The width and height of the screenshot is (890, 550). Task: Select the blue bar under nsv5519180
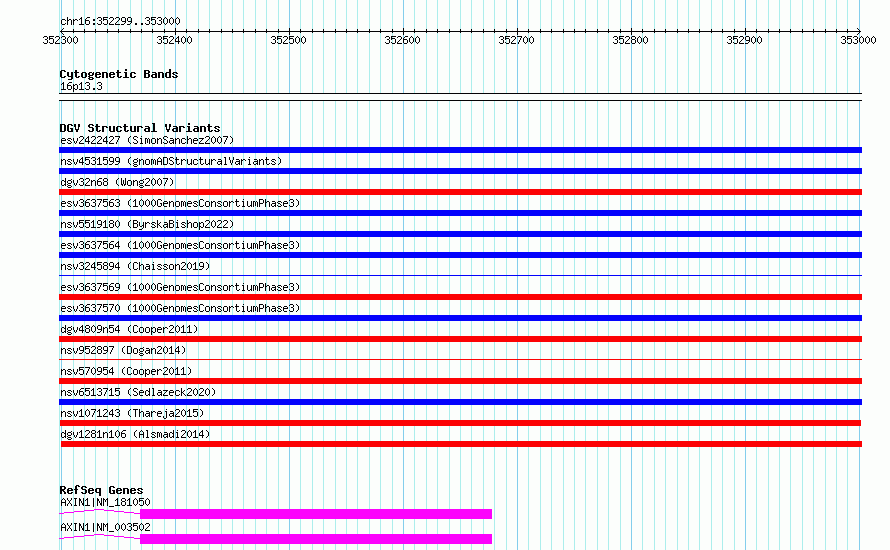coord(460,234)
